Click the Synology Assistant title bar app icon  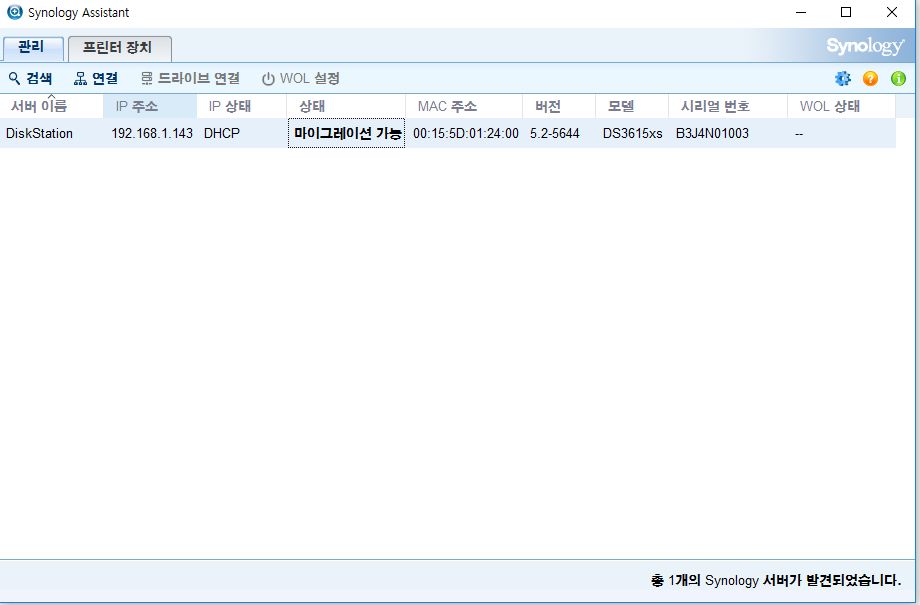tap(14, 12)
